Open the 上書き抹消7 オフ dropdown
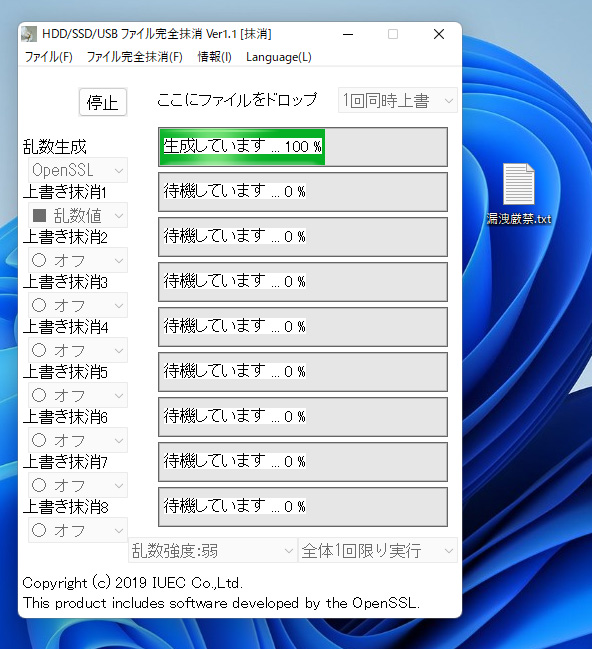Screen dimensions: 592x649 pos(78,485)
